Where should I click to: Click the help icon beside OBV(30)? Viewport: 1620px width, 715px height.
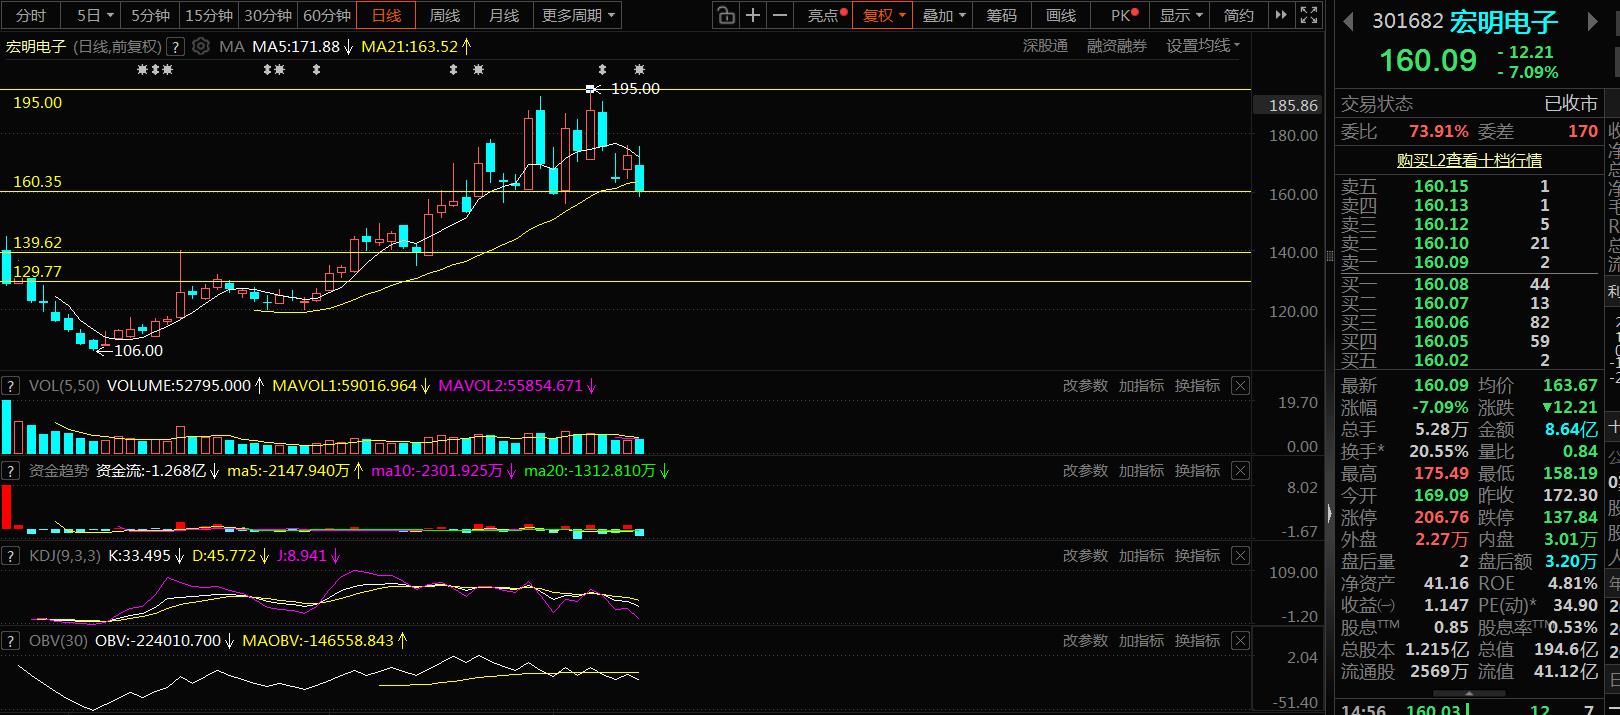point(11,641)
